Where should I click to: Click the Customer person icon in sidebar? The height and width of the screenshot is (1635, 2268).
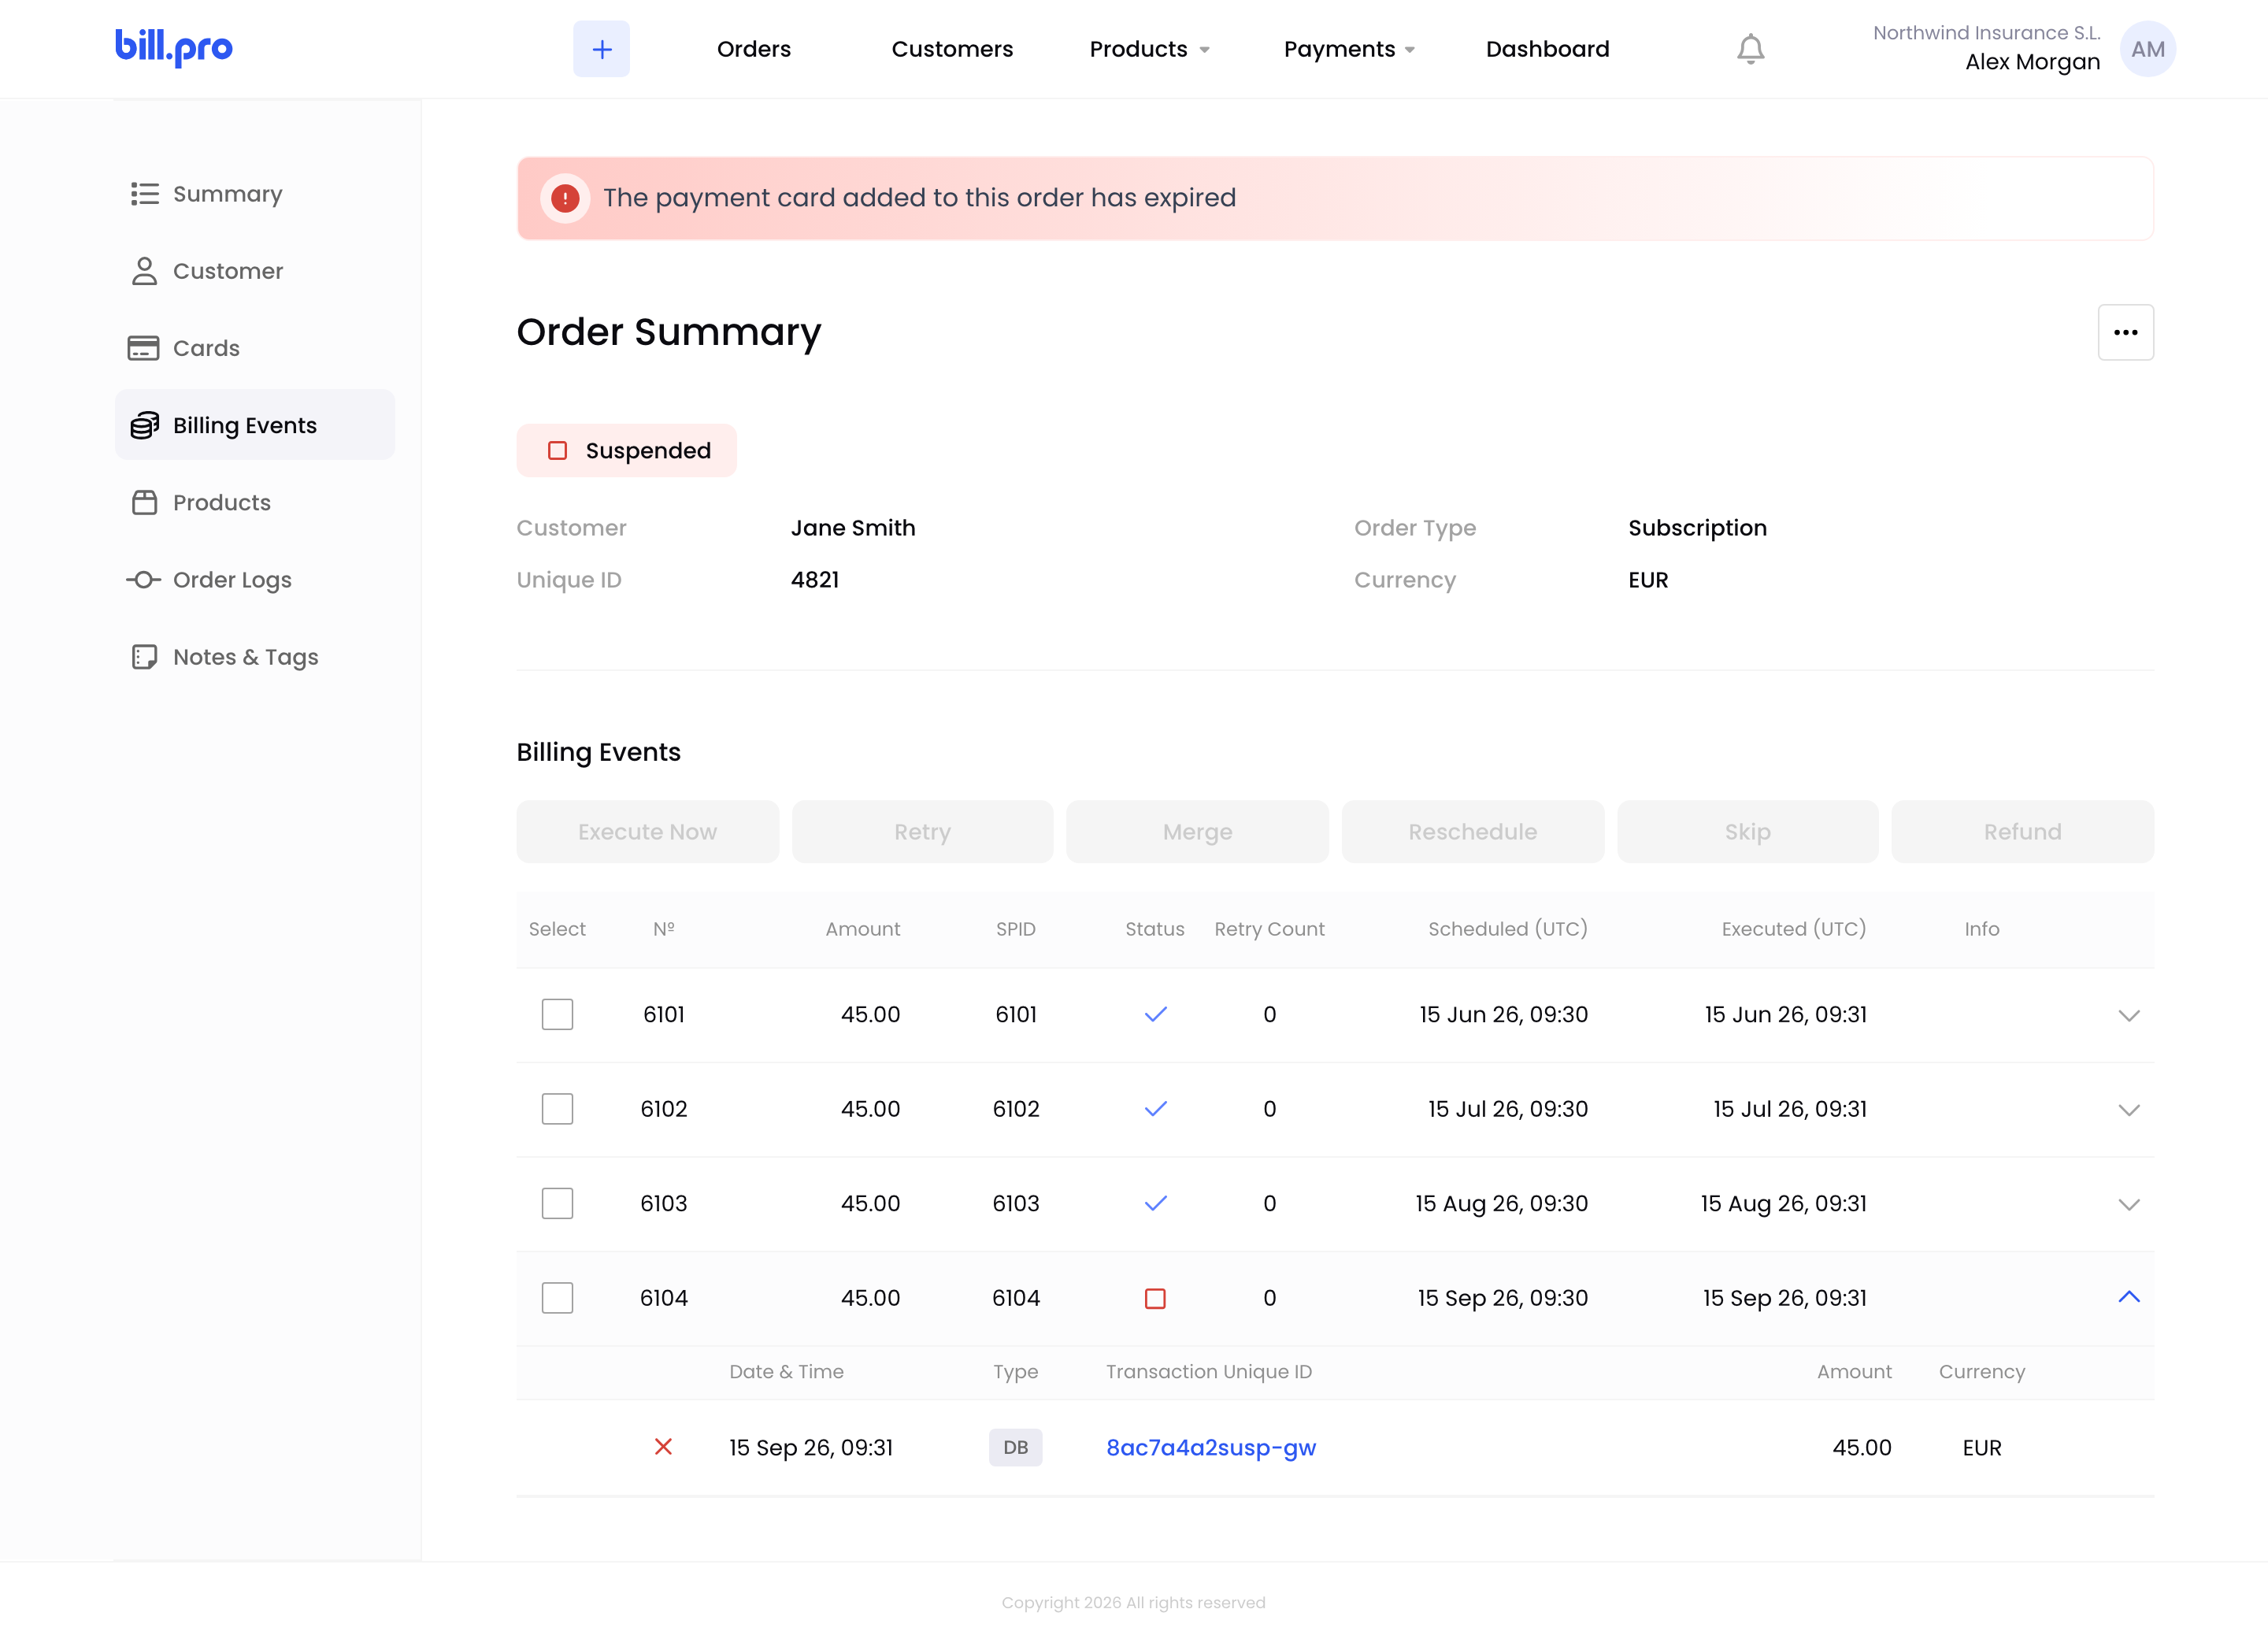point(145,271)
